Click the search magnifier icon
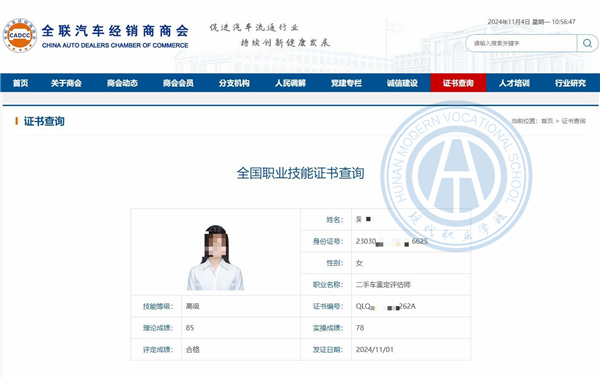 pyautogui.click(x=587, y=43)
